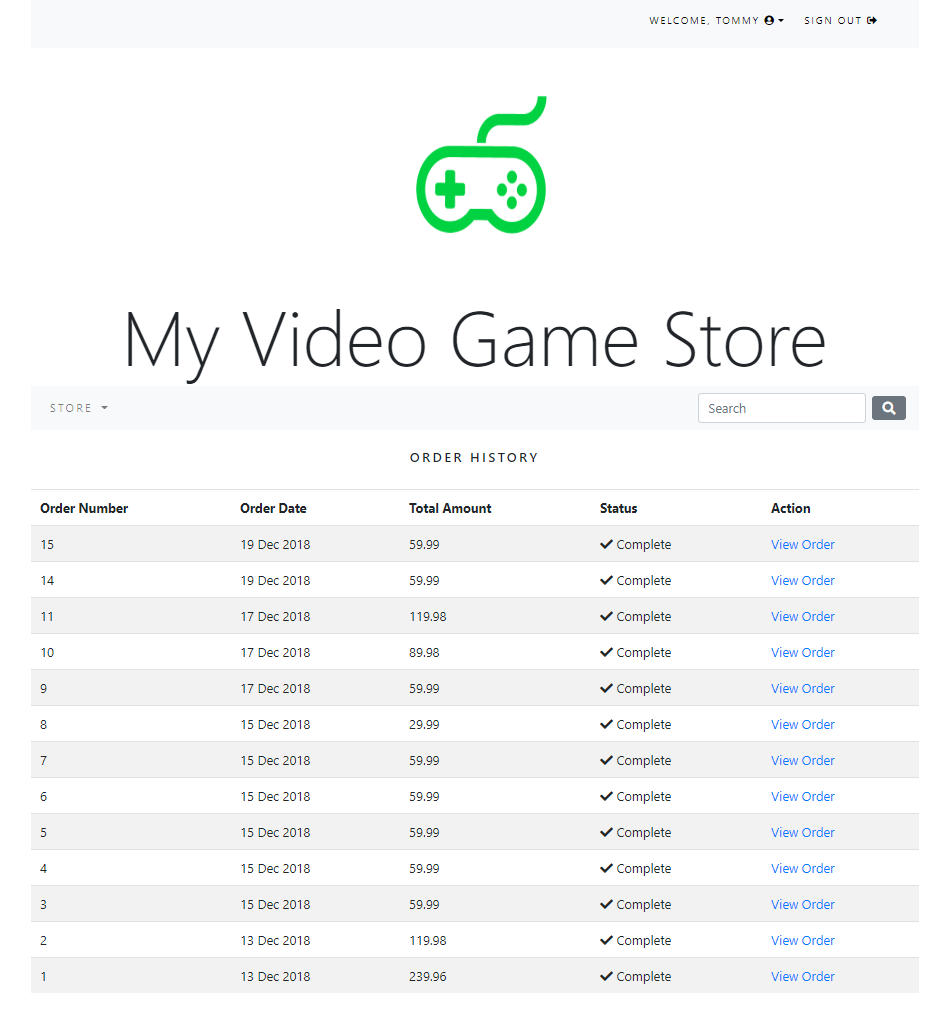Click the caret arrow next to Store
The height and width of the screenshot is (1020, 937).
point(106,408)
